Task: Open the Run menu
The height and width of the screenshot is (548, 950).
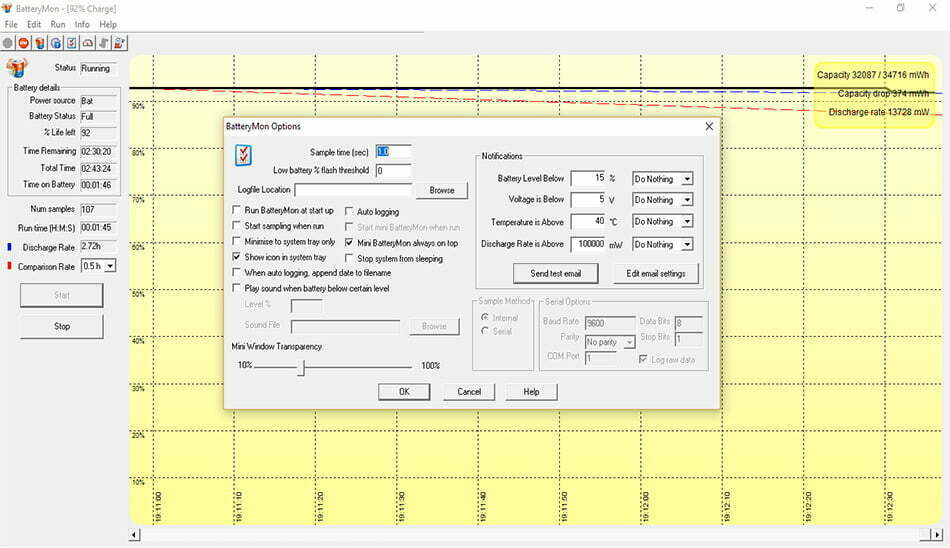Action: coord(58,24)
